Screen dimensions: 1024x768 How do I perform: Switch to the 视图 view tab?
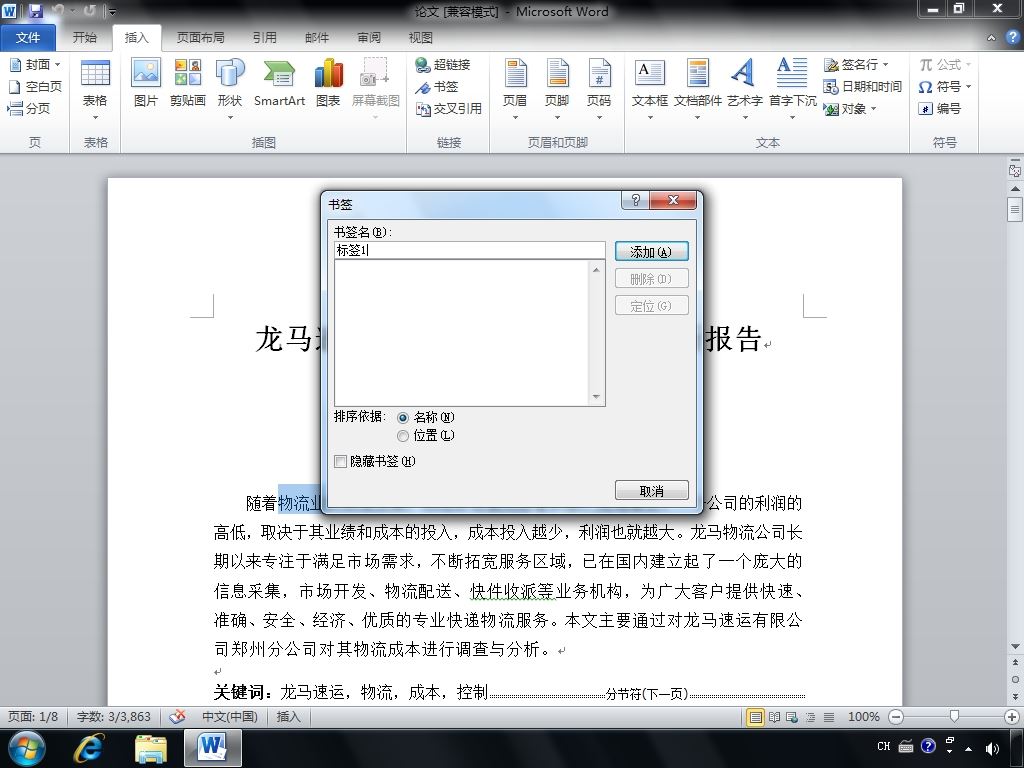pos(421,37)
